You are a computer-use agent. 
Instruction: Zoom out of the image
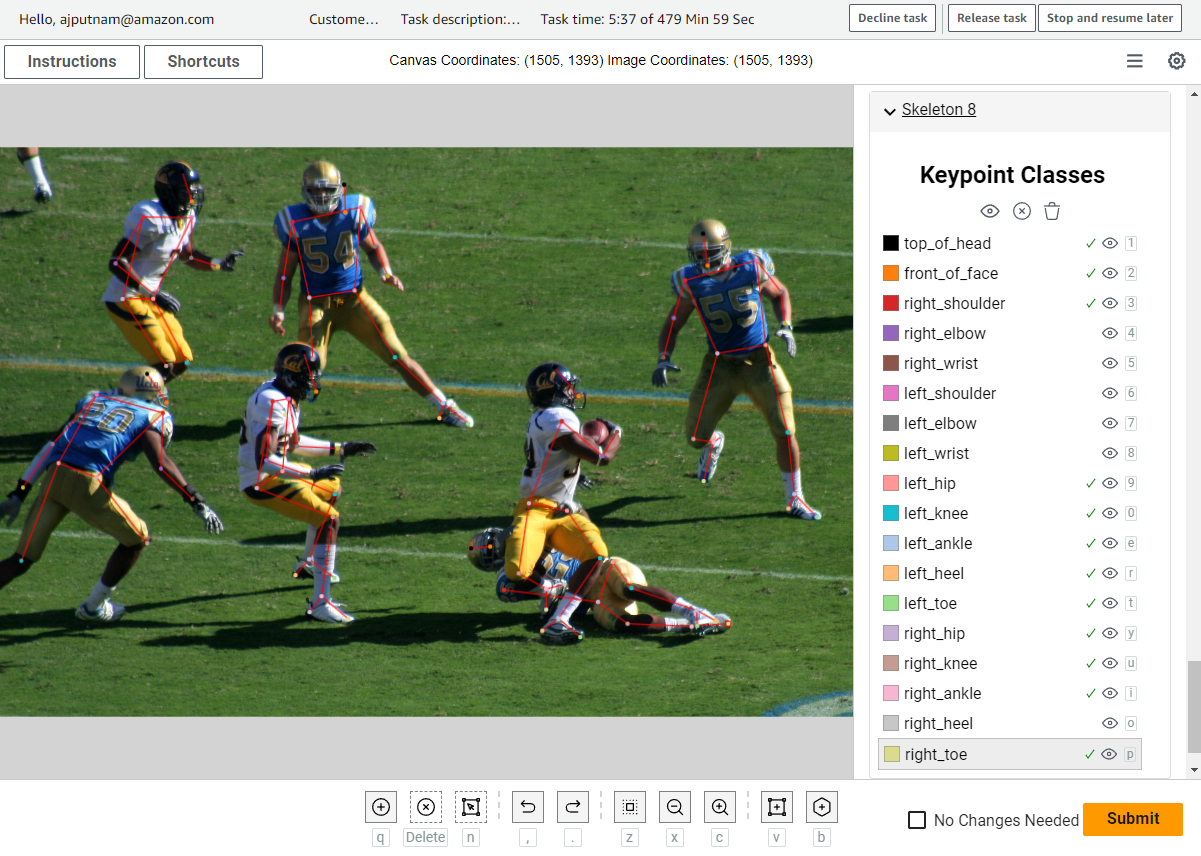[675, 807]
